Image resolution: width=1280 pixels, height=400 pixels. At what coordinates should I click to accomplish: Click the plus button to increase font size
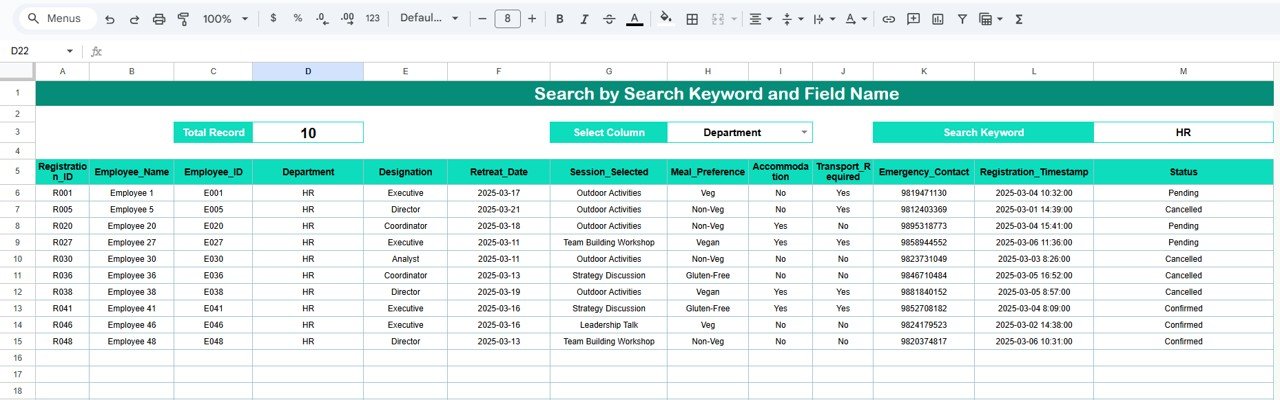(532, 19)
